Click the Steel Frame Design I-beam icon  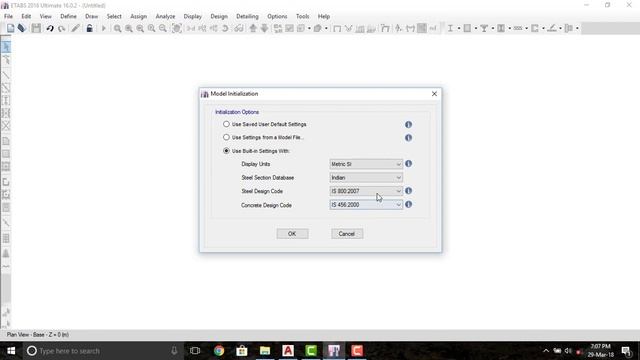click(450, 28)
